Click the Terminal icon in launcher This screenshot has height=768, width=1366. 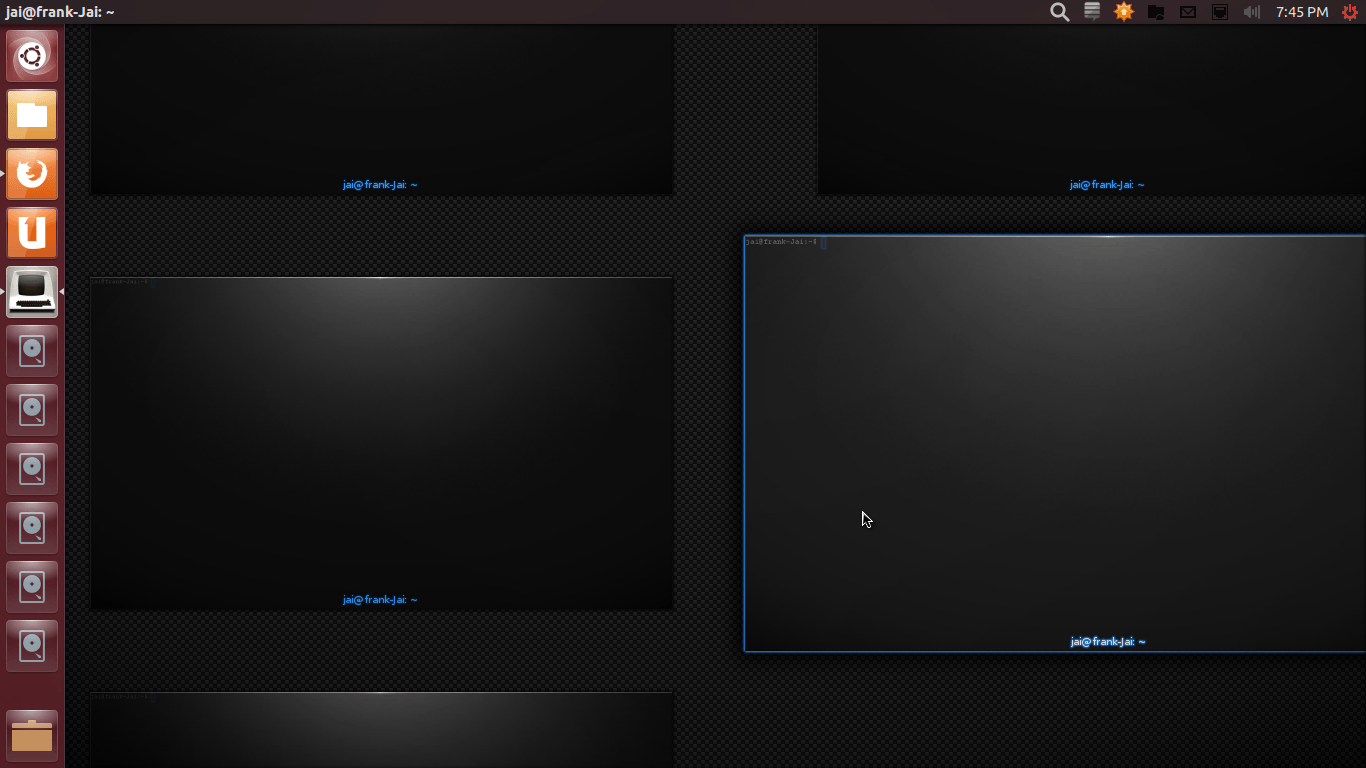[32, 292]
